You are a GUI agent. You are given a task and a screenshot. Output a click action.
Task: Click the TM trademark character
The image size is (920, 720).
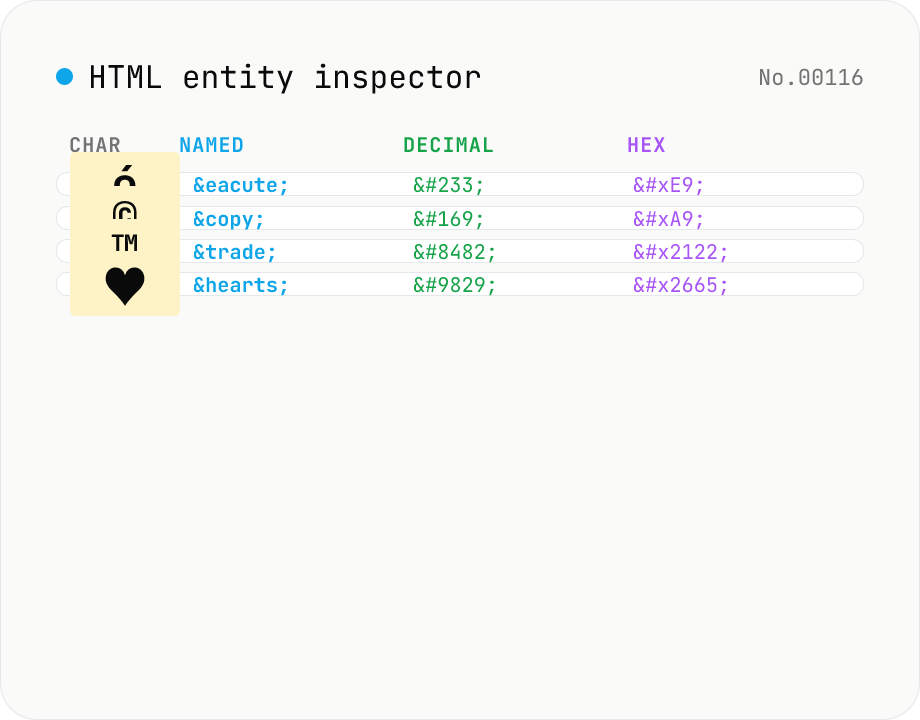(125, 243)
